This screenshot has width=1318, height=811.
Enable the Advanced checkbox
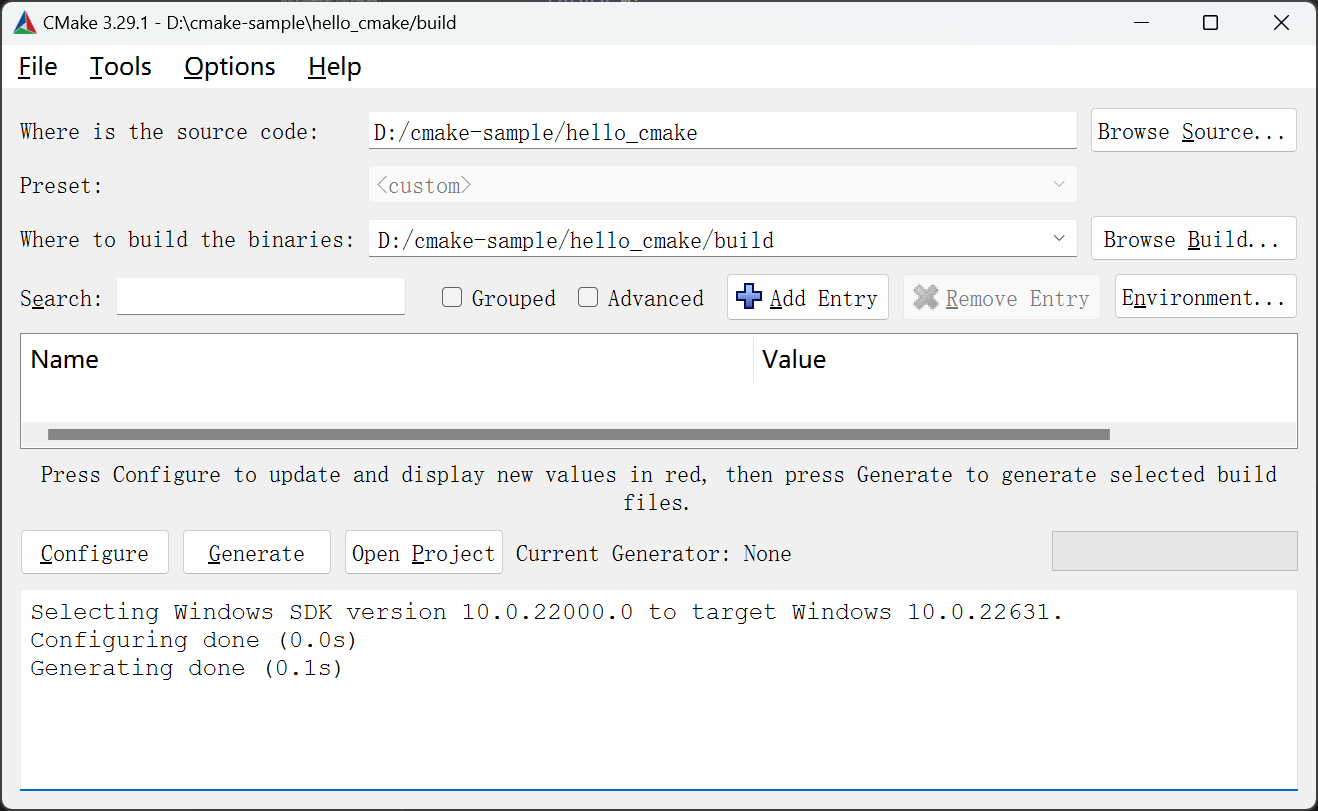[x=589, y=298]
